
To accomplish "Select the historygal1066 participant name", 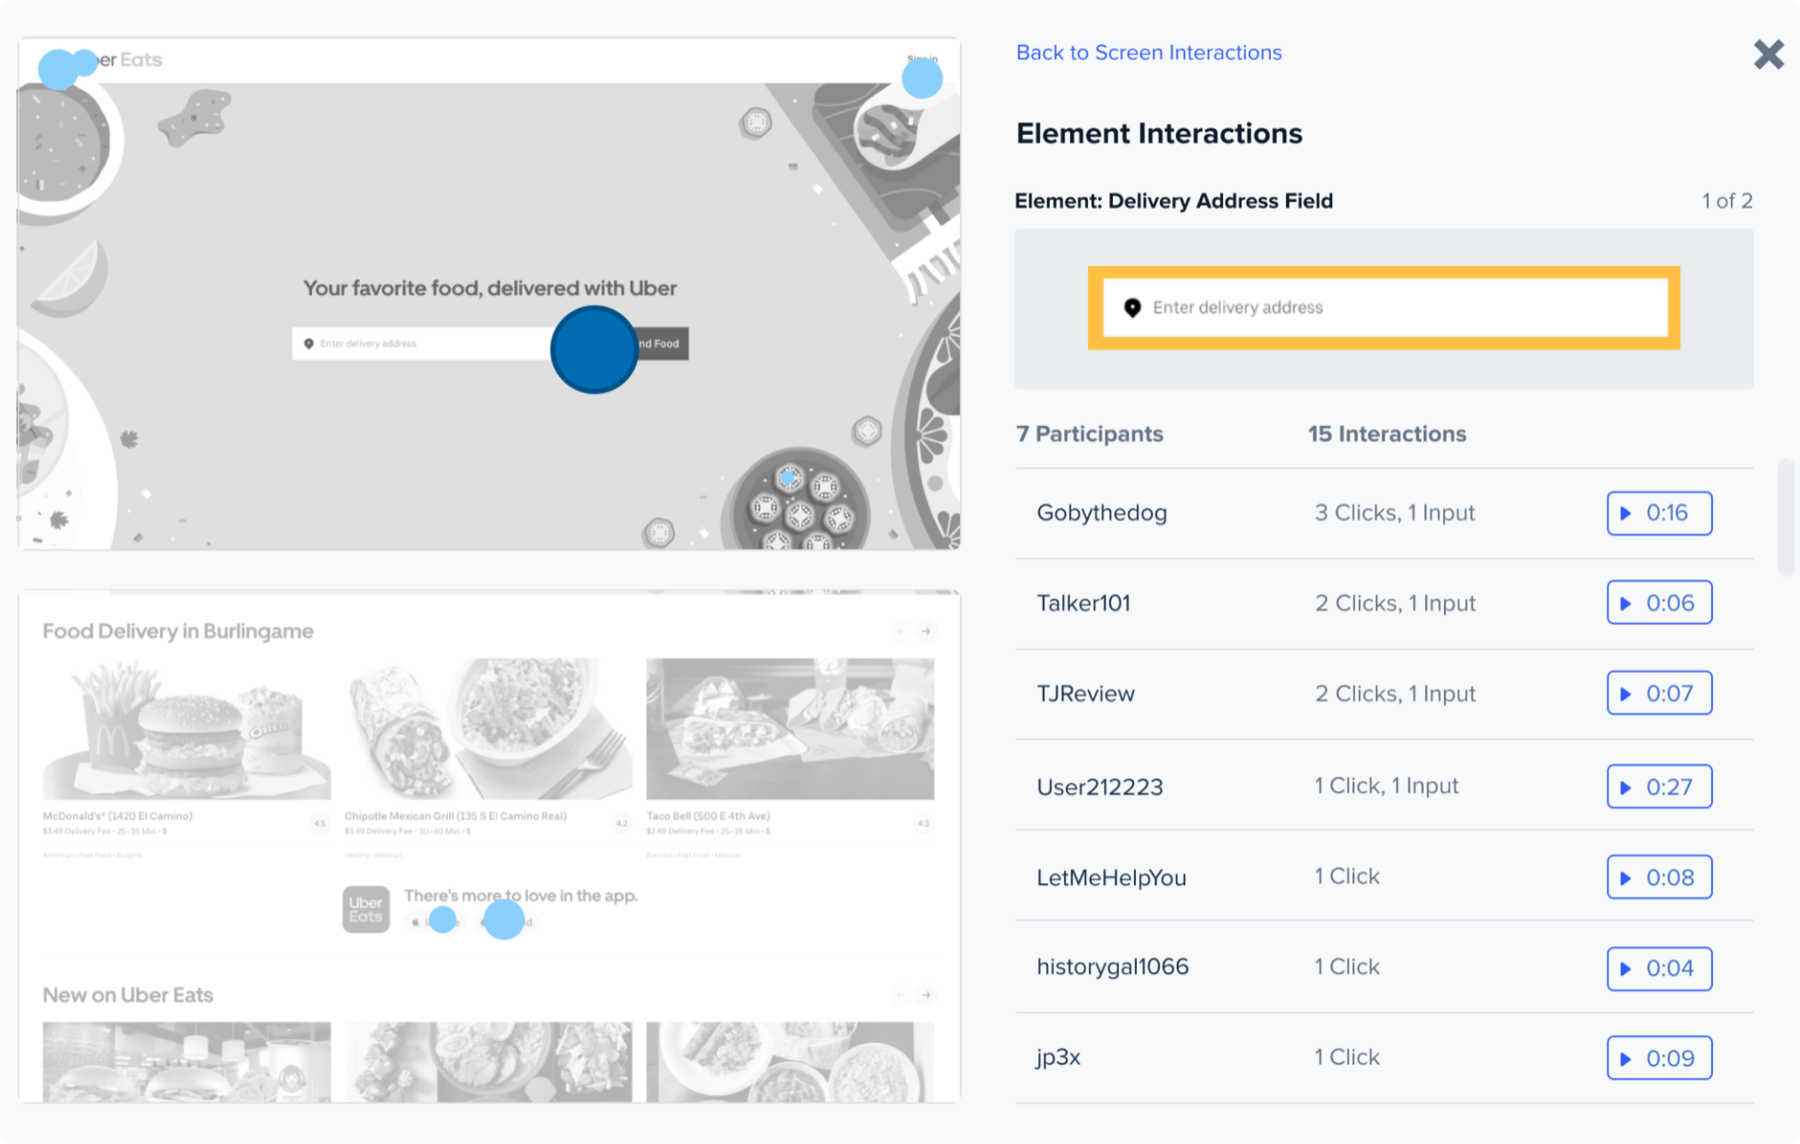I will (x=1112, y=967).
